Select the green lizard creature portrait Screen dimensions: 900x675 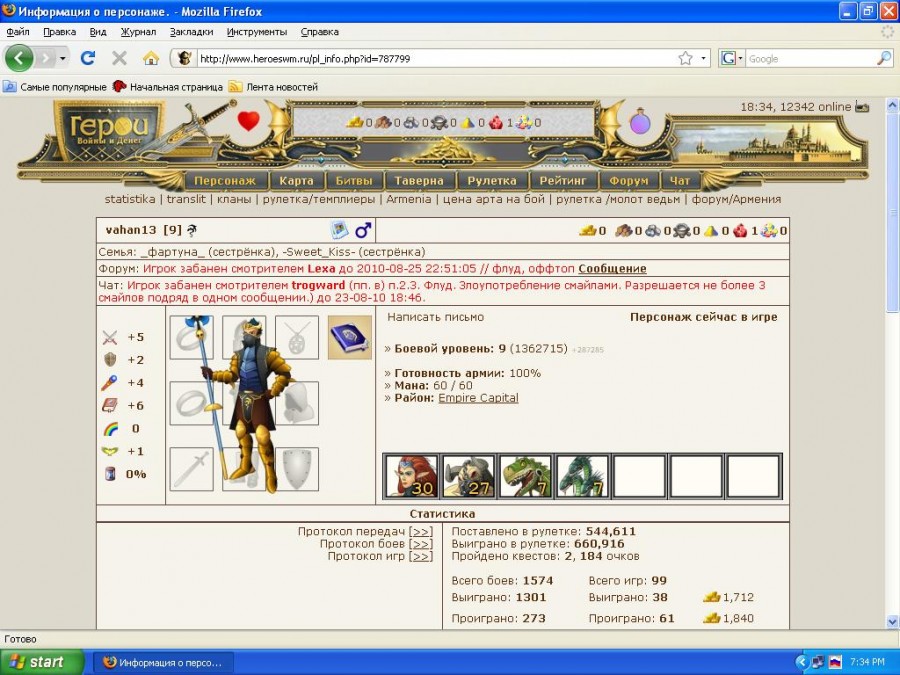(x=525, y=476)
